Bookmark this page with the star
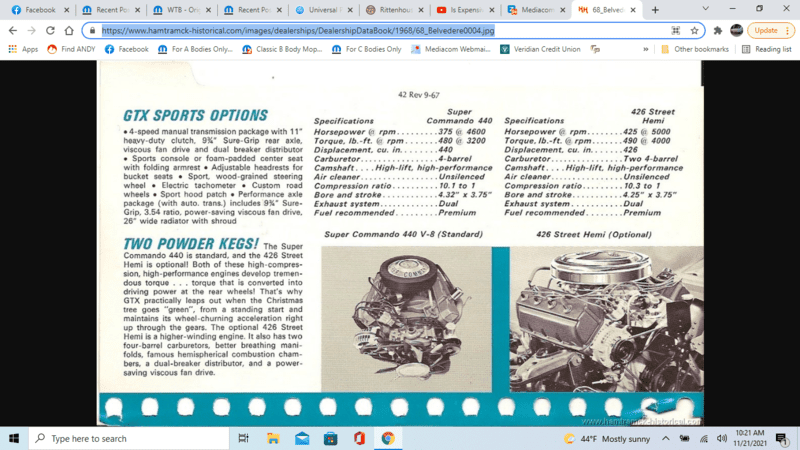The width and height of the screenshot is (800, 450). coord(694,31)
